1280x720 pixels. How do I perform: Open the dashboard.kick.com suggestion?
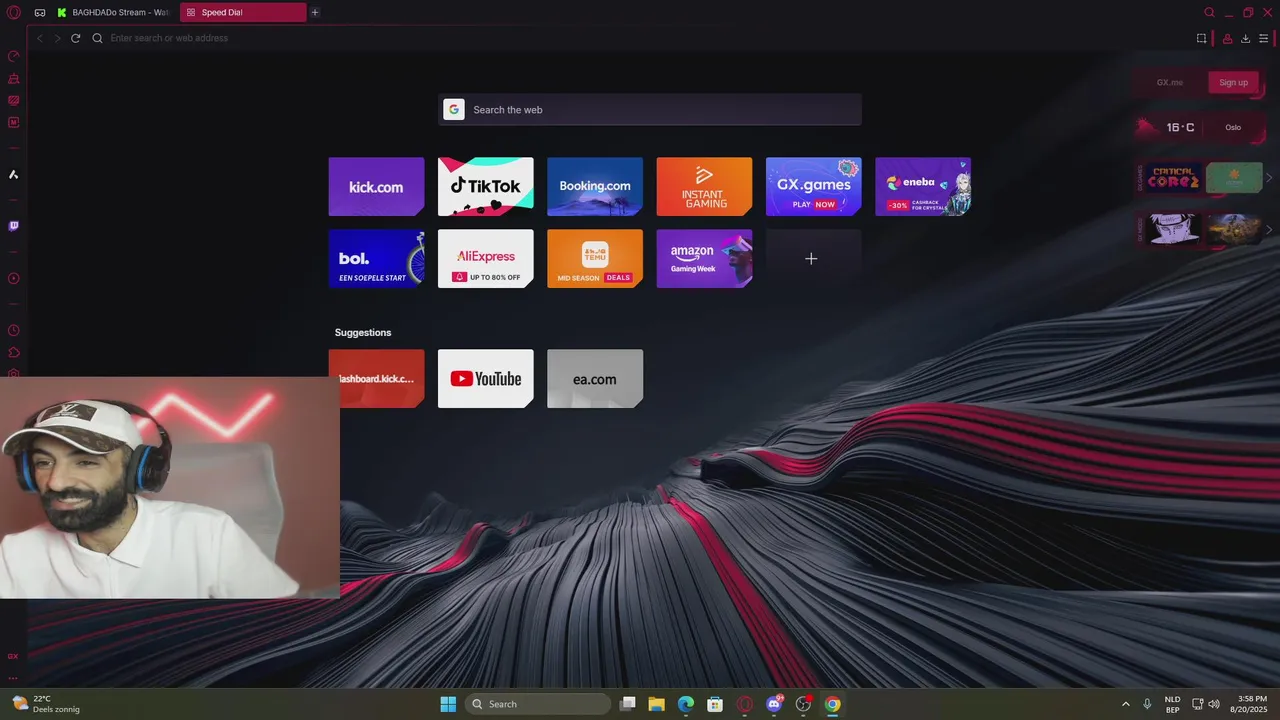[376, 378]
